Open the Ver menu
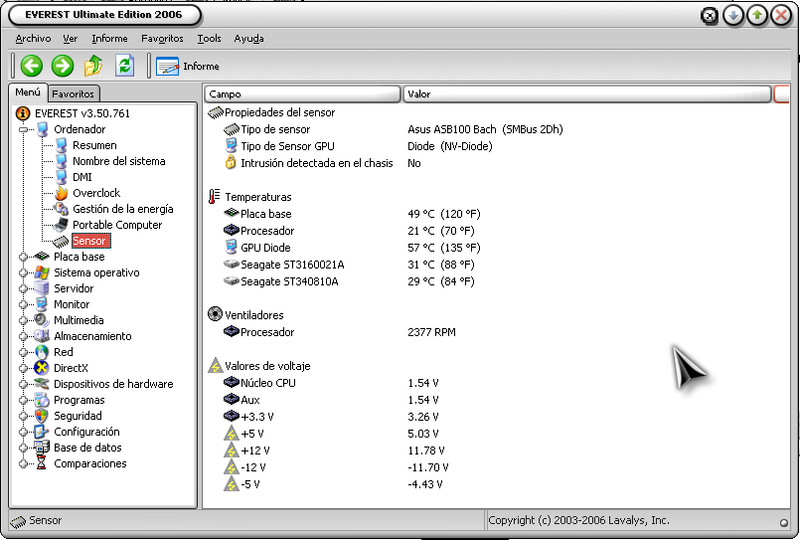The height and width of the screenshot is (540, 800). click(x=70, y=39)
